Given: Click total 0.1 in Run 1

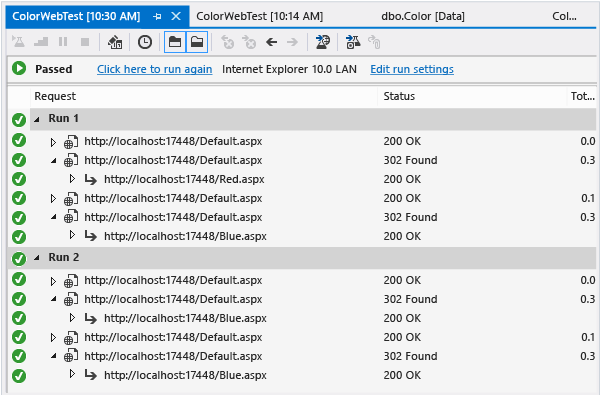Looking at the screenshot, I should (588, 198).
